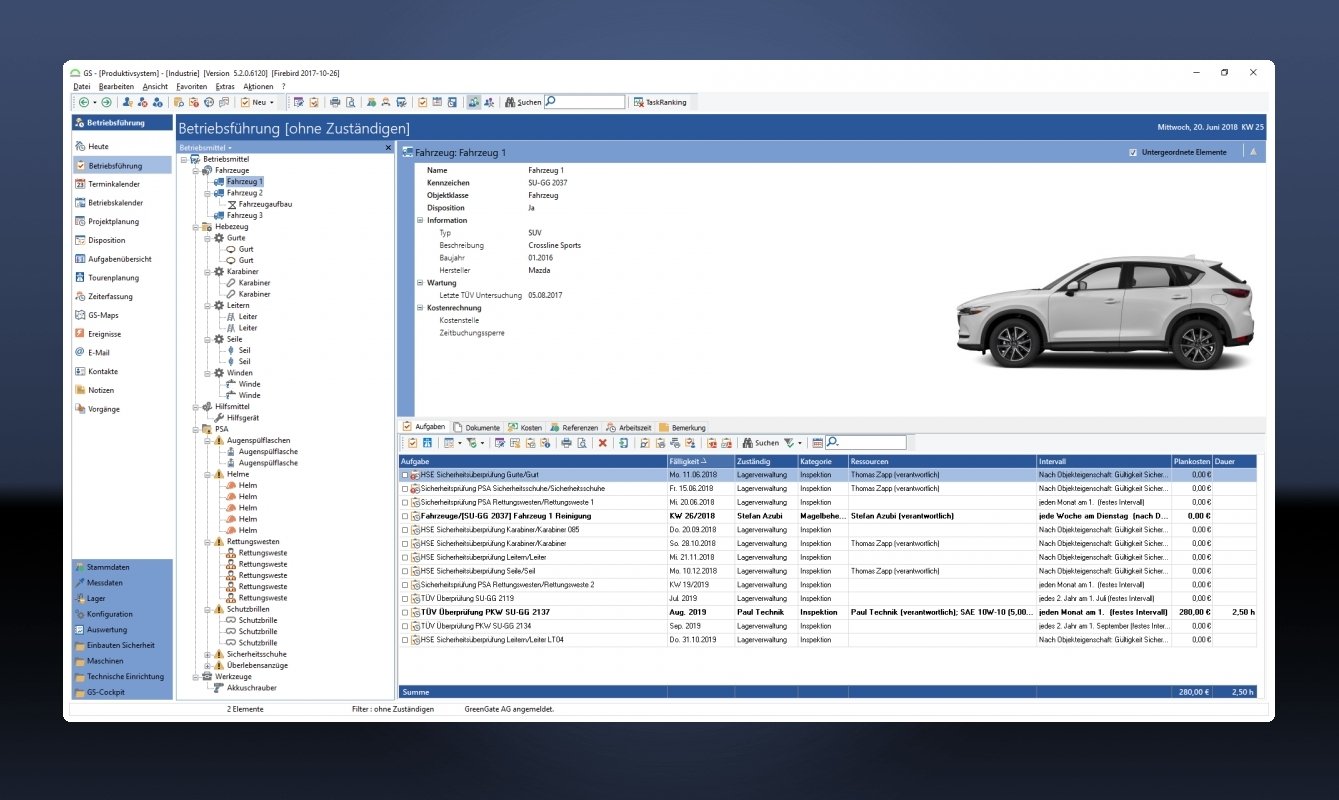1339x800 pixels.
Task: Toggle the Untergeordnete Elemente checkbox
Action: (1132, 153)
